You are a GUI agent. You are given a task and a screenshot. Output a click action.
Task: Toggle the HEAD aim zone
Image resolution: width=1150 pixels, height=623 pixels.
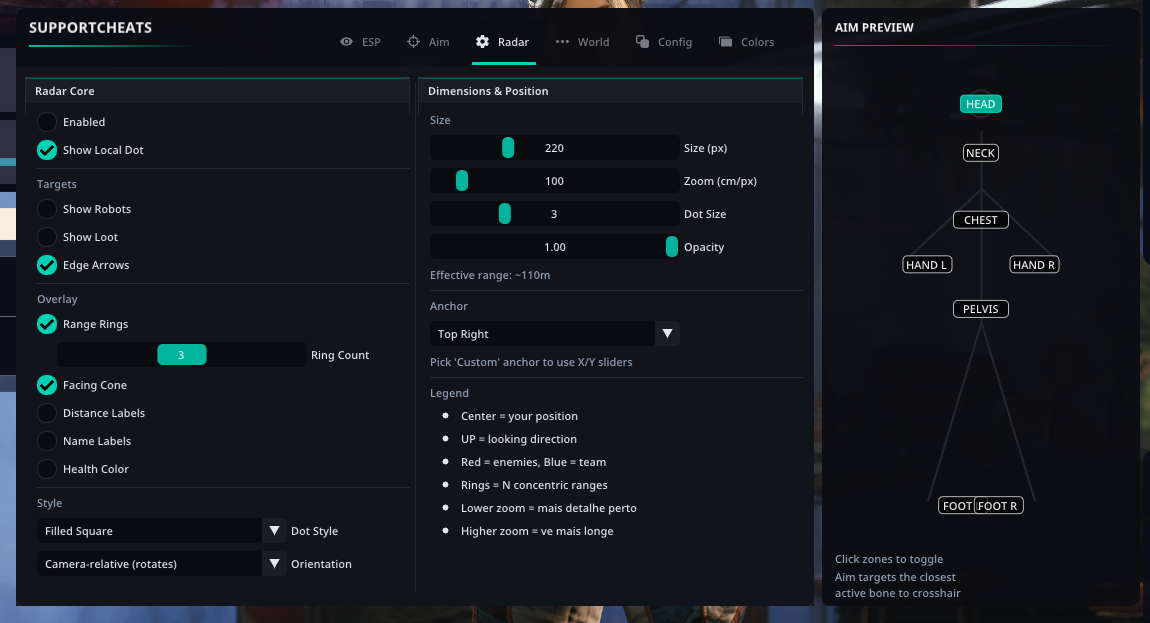[981, 104]
